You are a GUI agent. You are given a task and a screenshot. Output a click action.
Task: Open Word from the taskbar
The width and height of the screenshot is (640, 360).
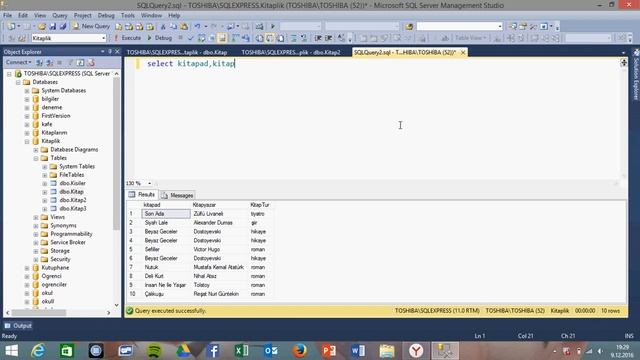click(358, 351)
